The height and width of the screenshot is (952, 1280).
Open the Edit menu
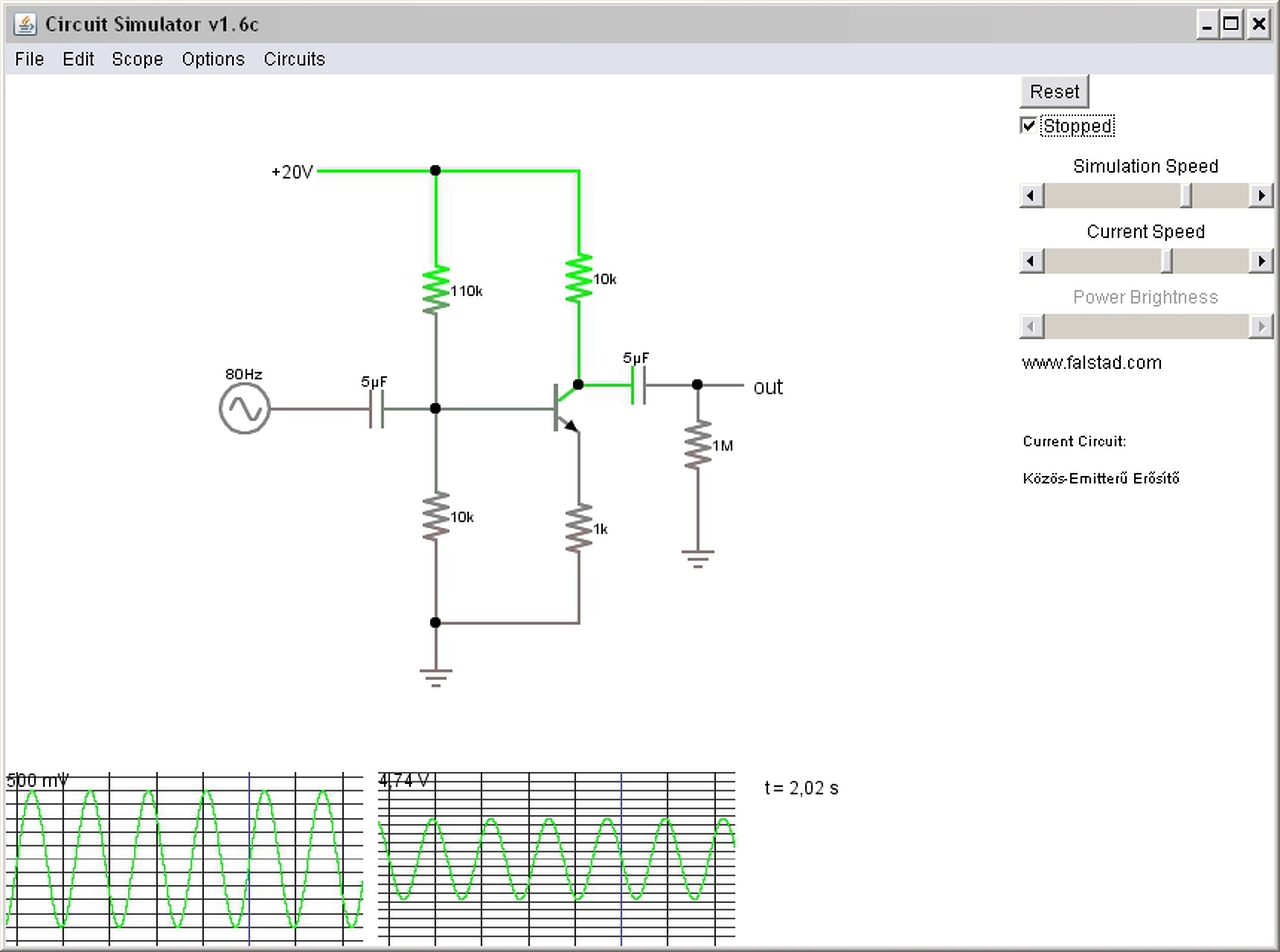(x=78, y=59)
